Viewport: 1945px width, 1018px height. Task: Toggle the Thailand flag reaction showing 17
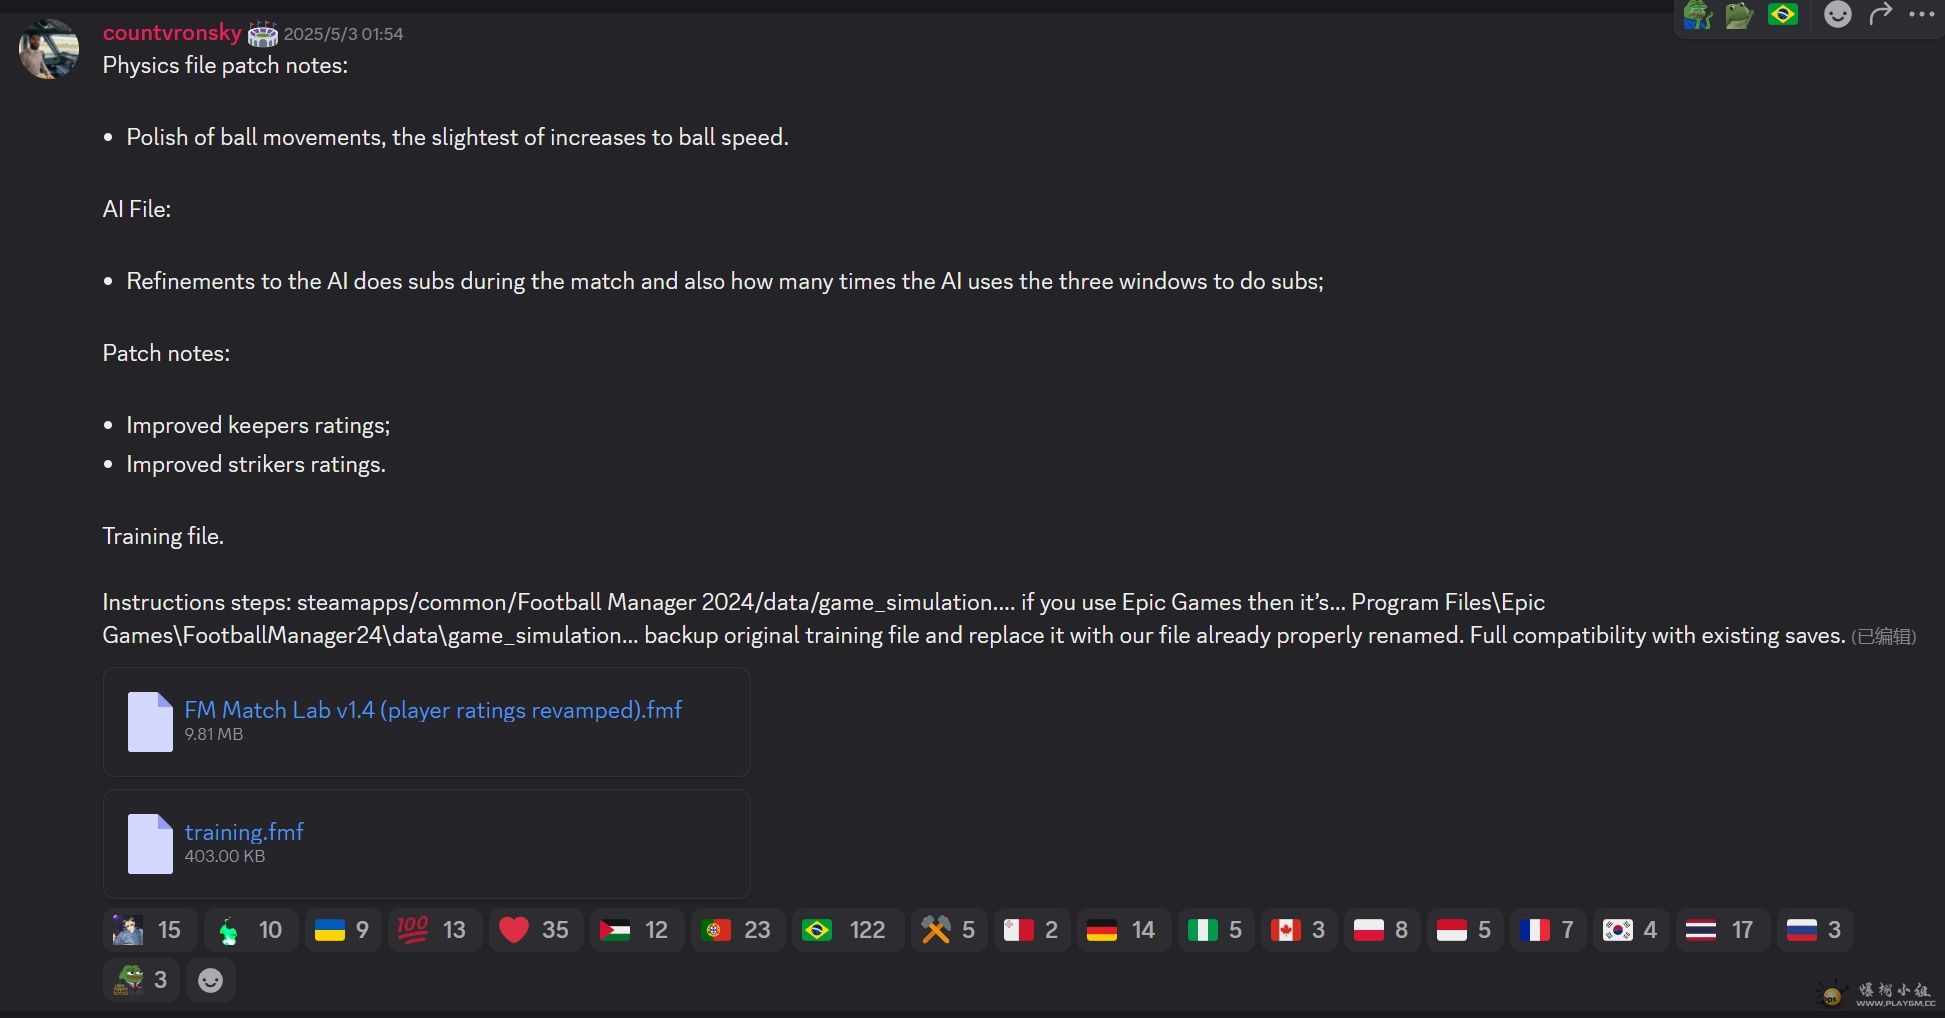click(x=1718, y=930)
